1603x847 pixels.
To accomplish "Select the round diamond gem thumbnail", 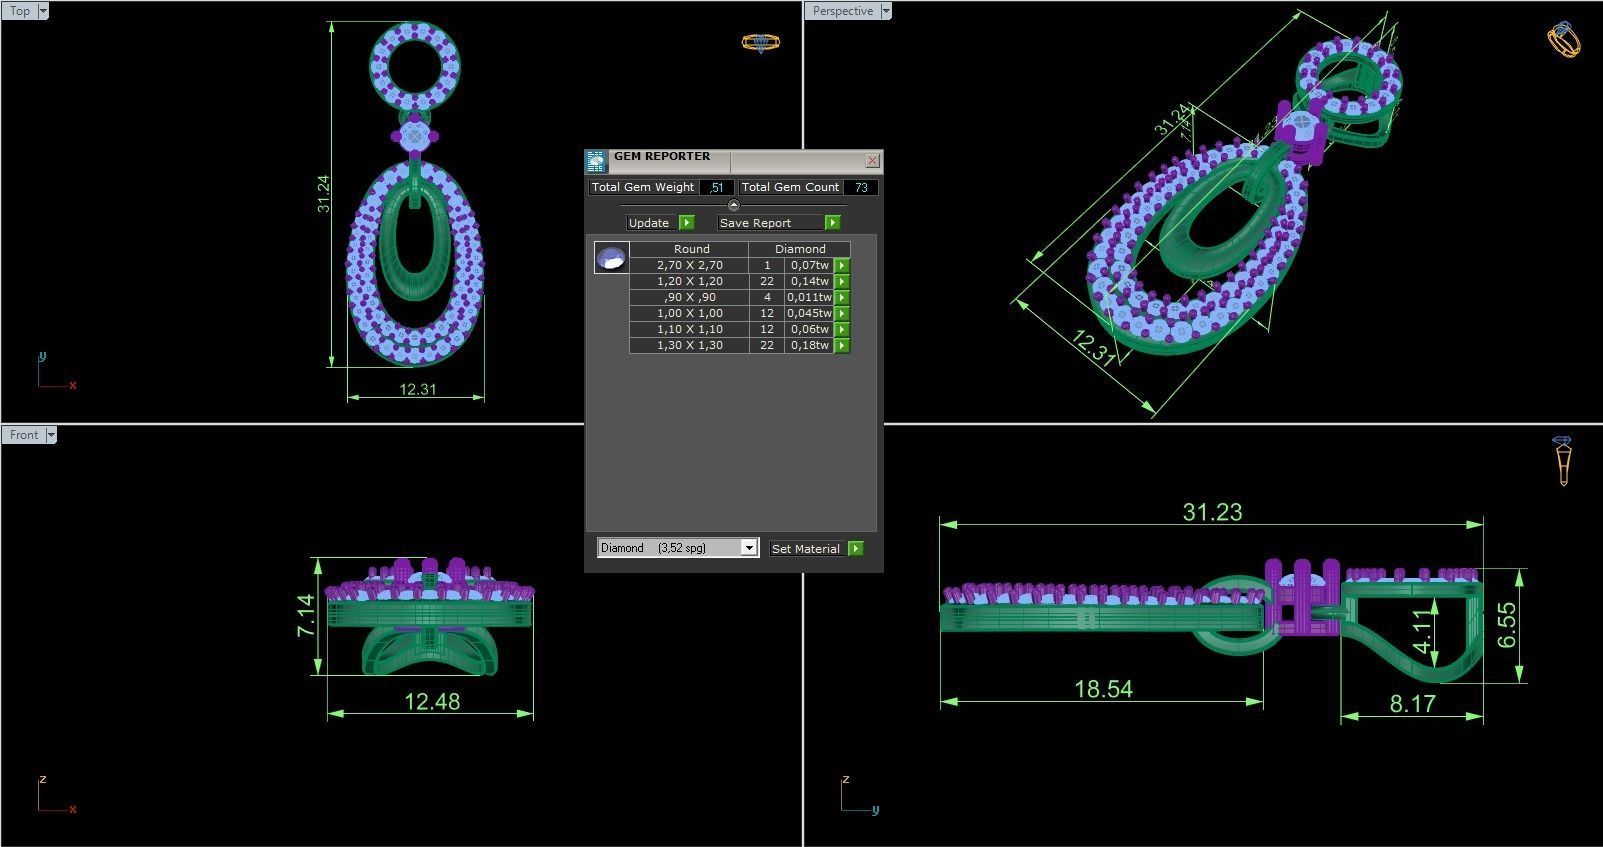I will point(611,258).
